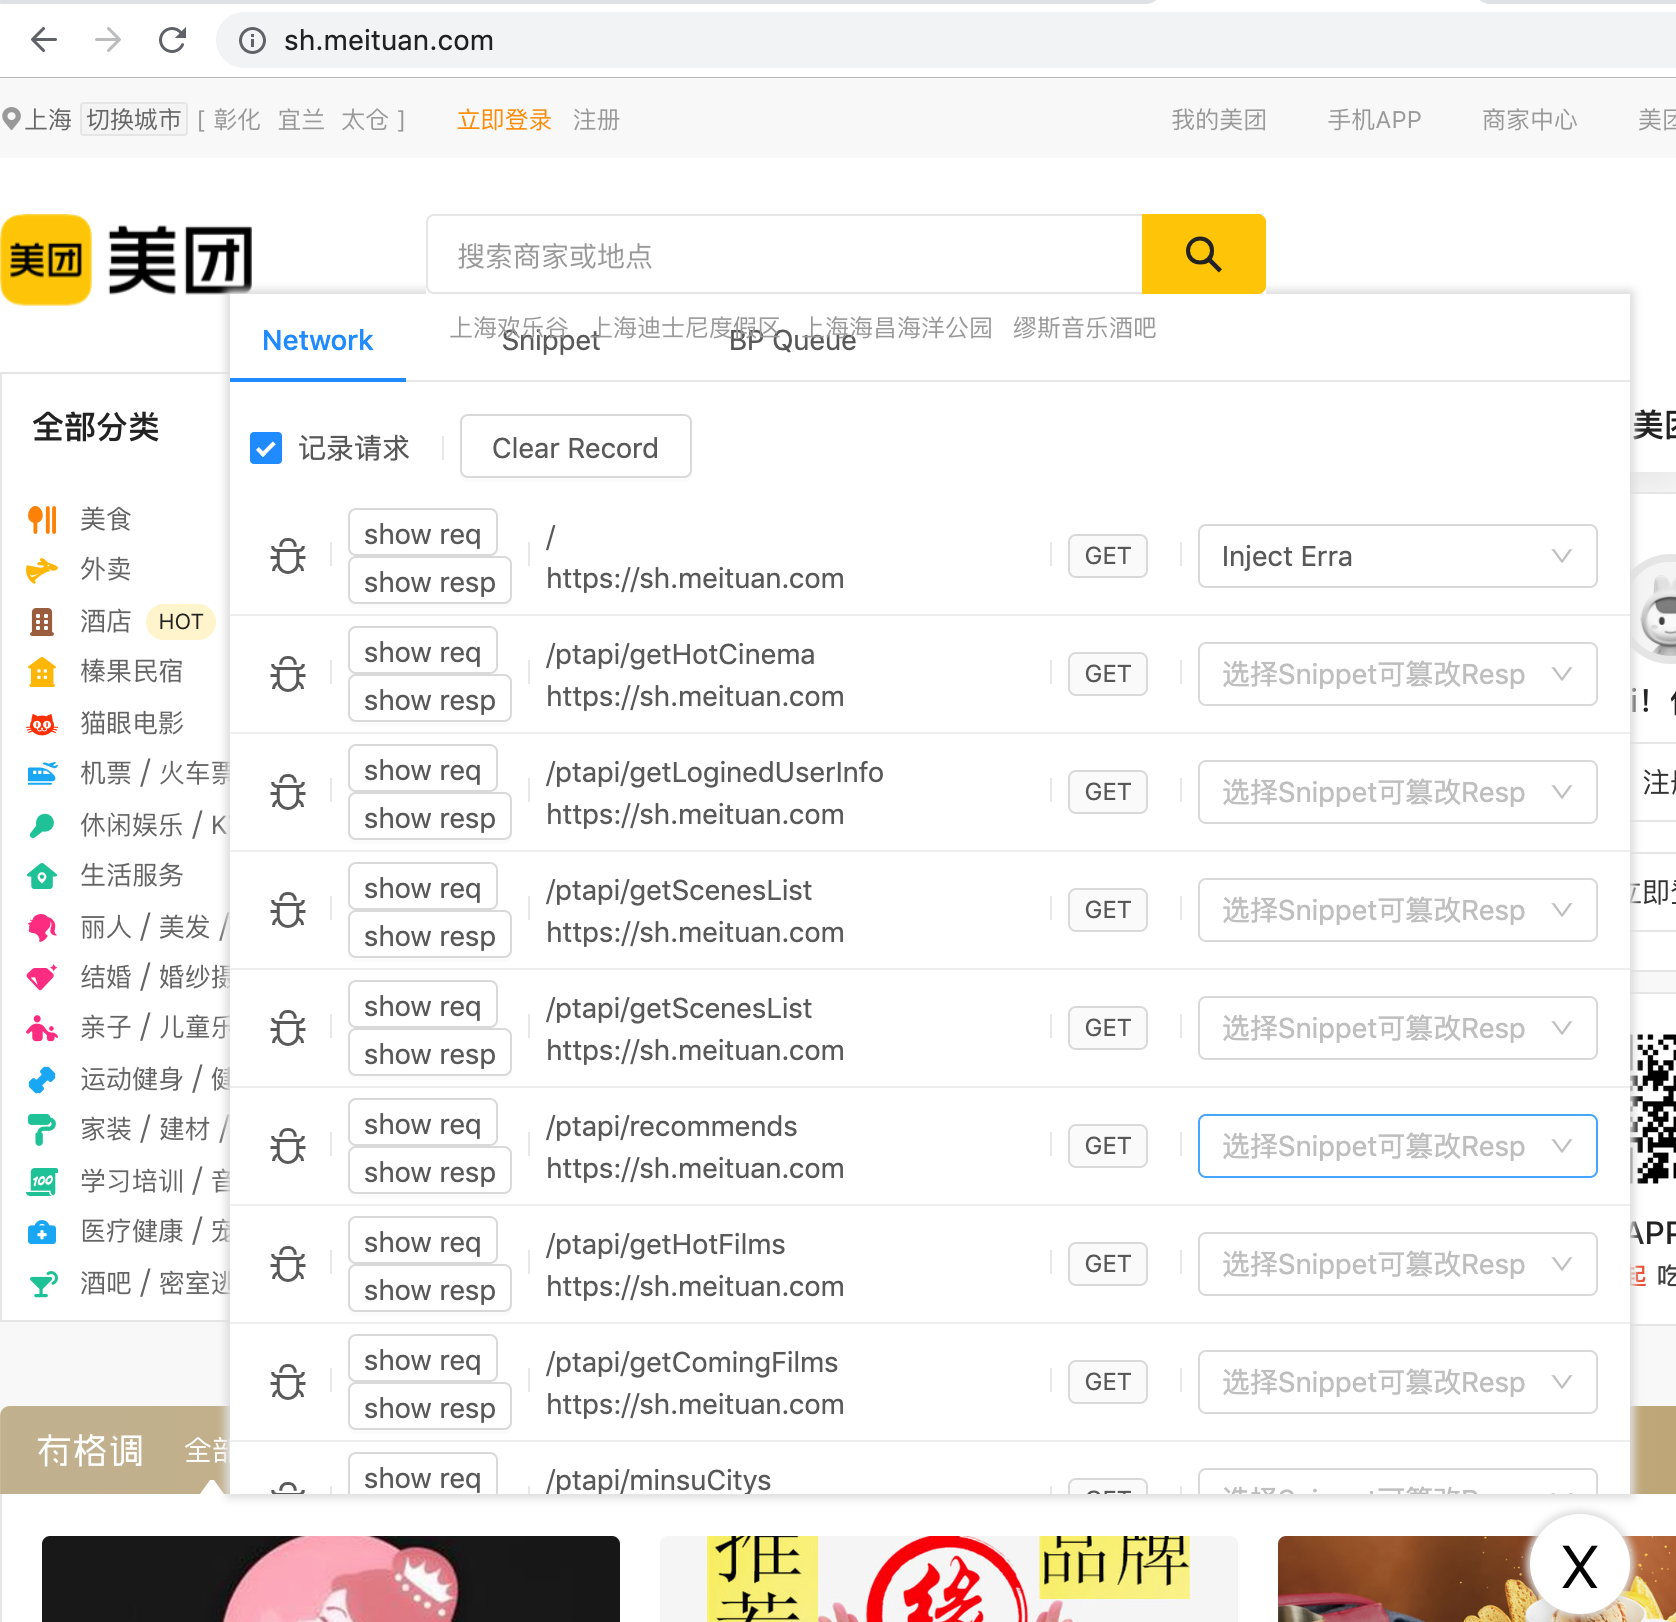The height and width of the screenshot is (1622, 1676).
Task: Go back using the browser back arrow
Action: 44,40
